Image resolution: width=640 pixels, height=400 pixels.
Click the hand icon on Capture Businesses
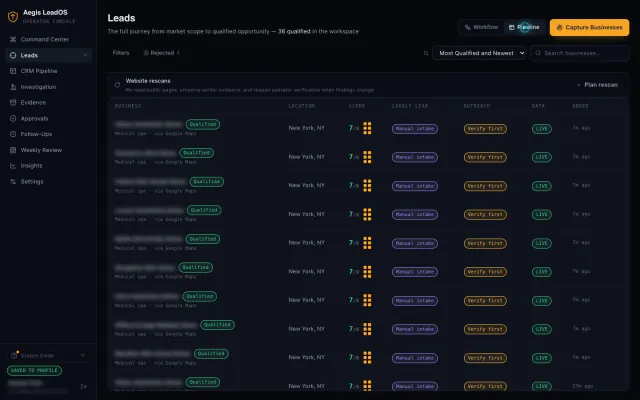(x=560, y=27)
